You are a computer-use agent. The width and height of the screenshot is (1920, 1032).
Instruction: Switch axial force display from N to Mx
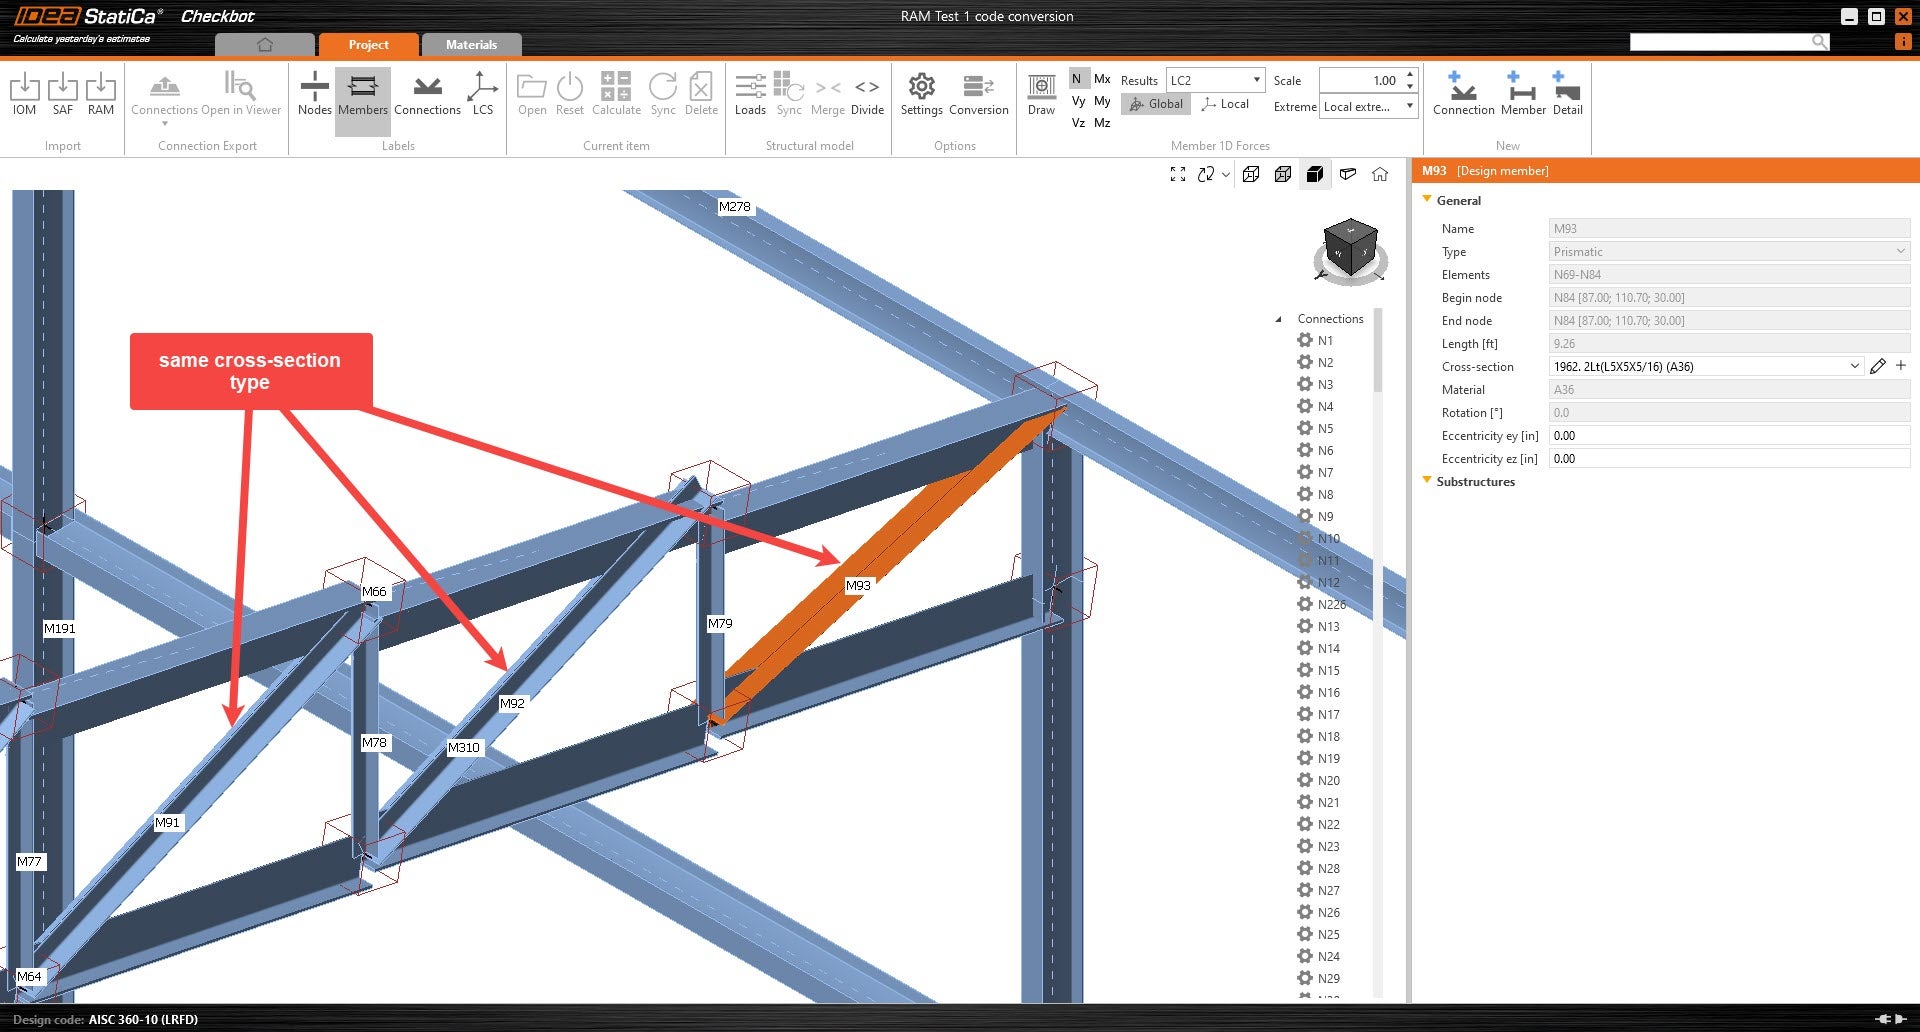click(x=1101, y=78)
